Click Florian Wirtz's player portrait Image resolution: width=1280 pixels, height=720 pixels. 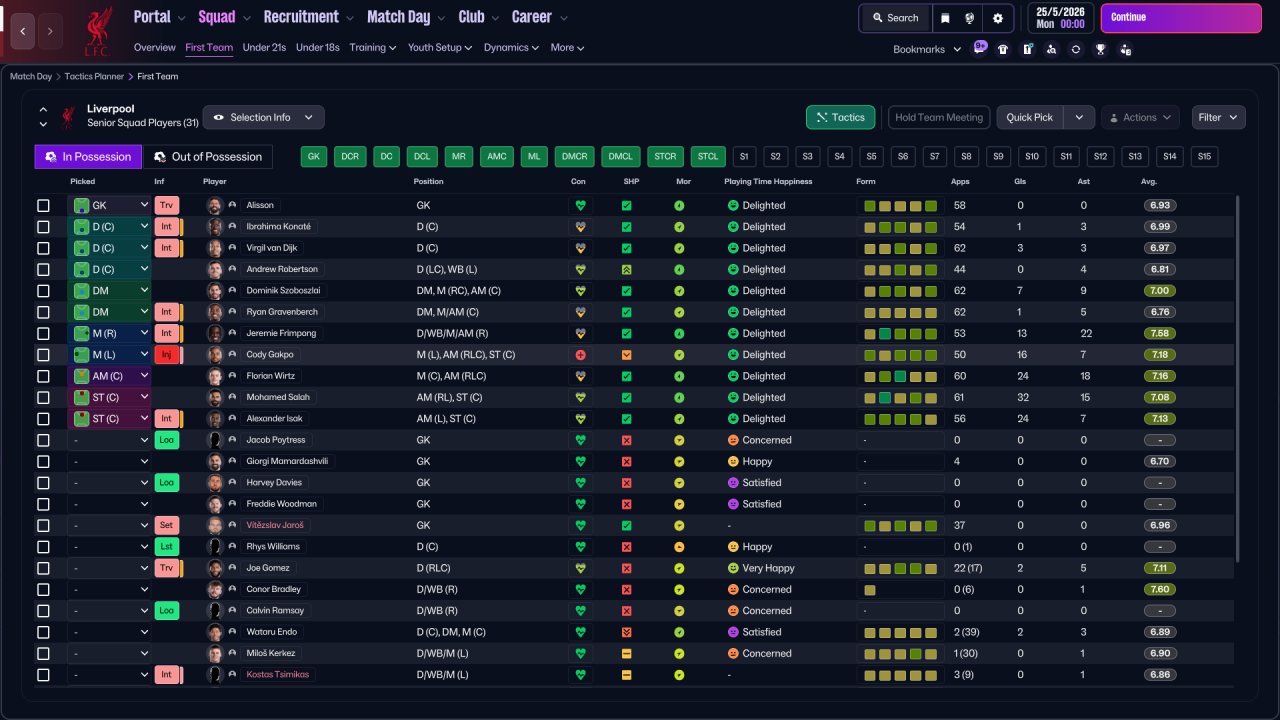(x=214, y=376)
